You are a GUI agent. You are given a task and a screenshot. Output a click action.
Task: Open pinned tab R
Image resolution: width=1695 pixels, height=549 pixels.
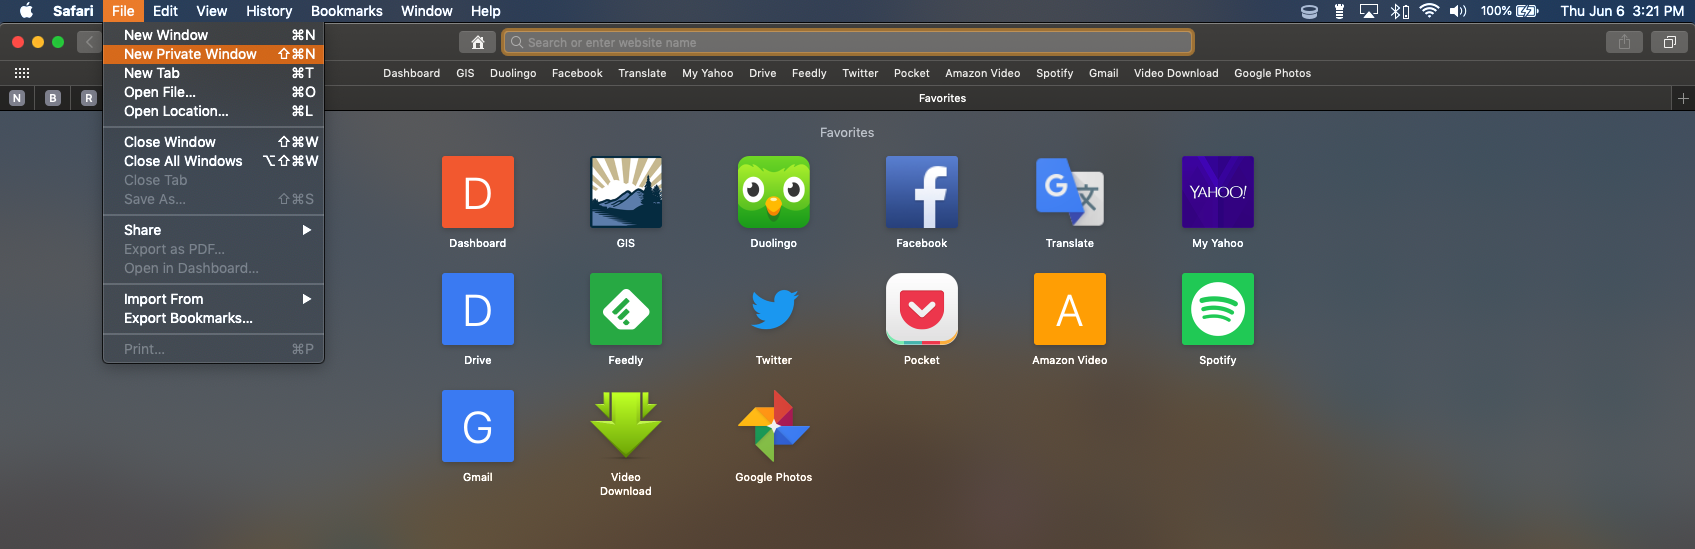click(89, 98)
